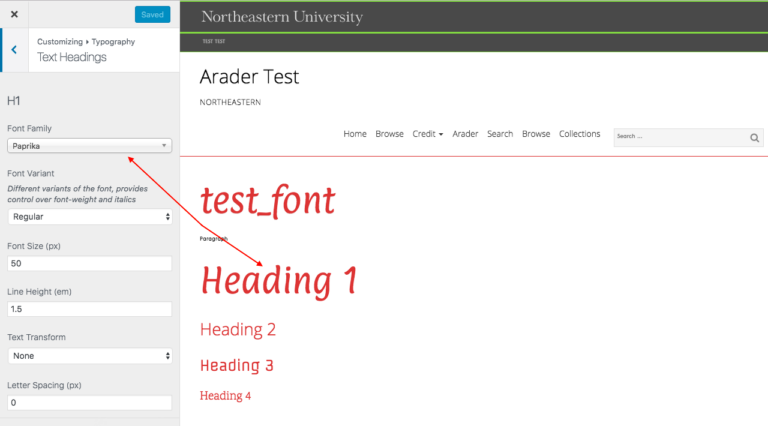Click the back arrow in Typography panel
This screenshot has height=426, width=768.
tap(13, 50)
